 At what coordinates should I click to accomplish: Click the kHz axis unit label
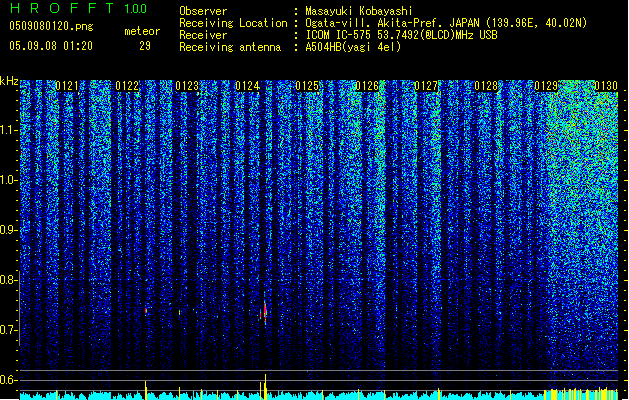point(9,81)
